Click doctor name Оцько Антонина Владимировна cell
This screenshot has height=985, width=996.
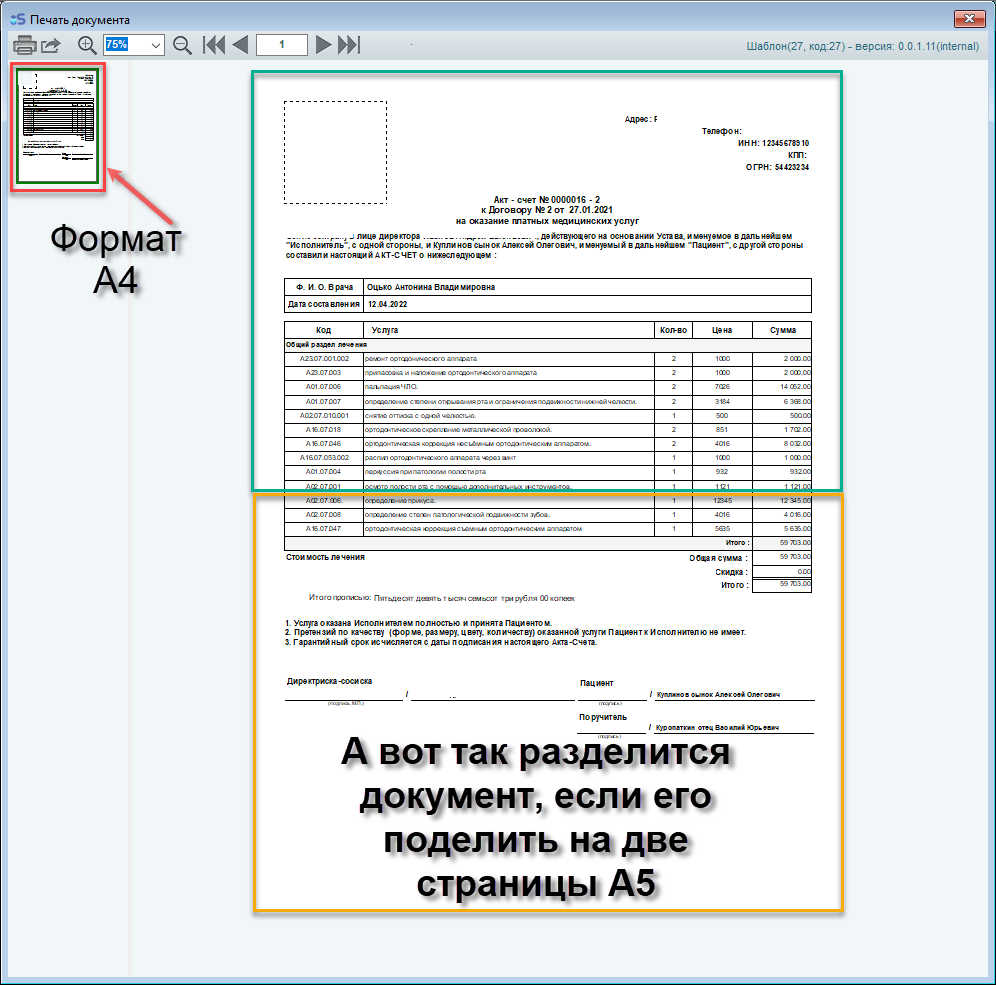point(431,287)
